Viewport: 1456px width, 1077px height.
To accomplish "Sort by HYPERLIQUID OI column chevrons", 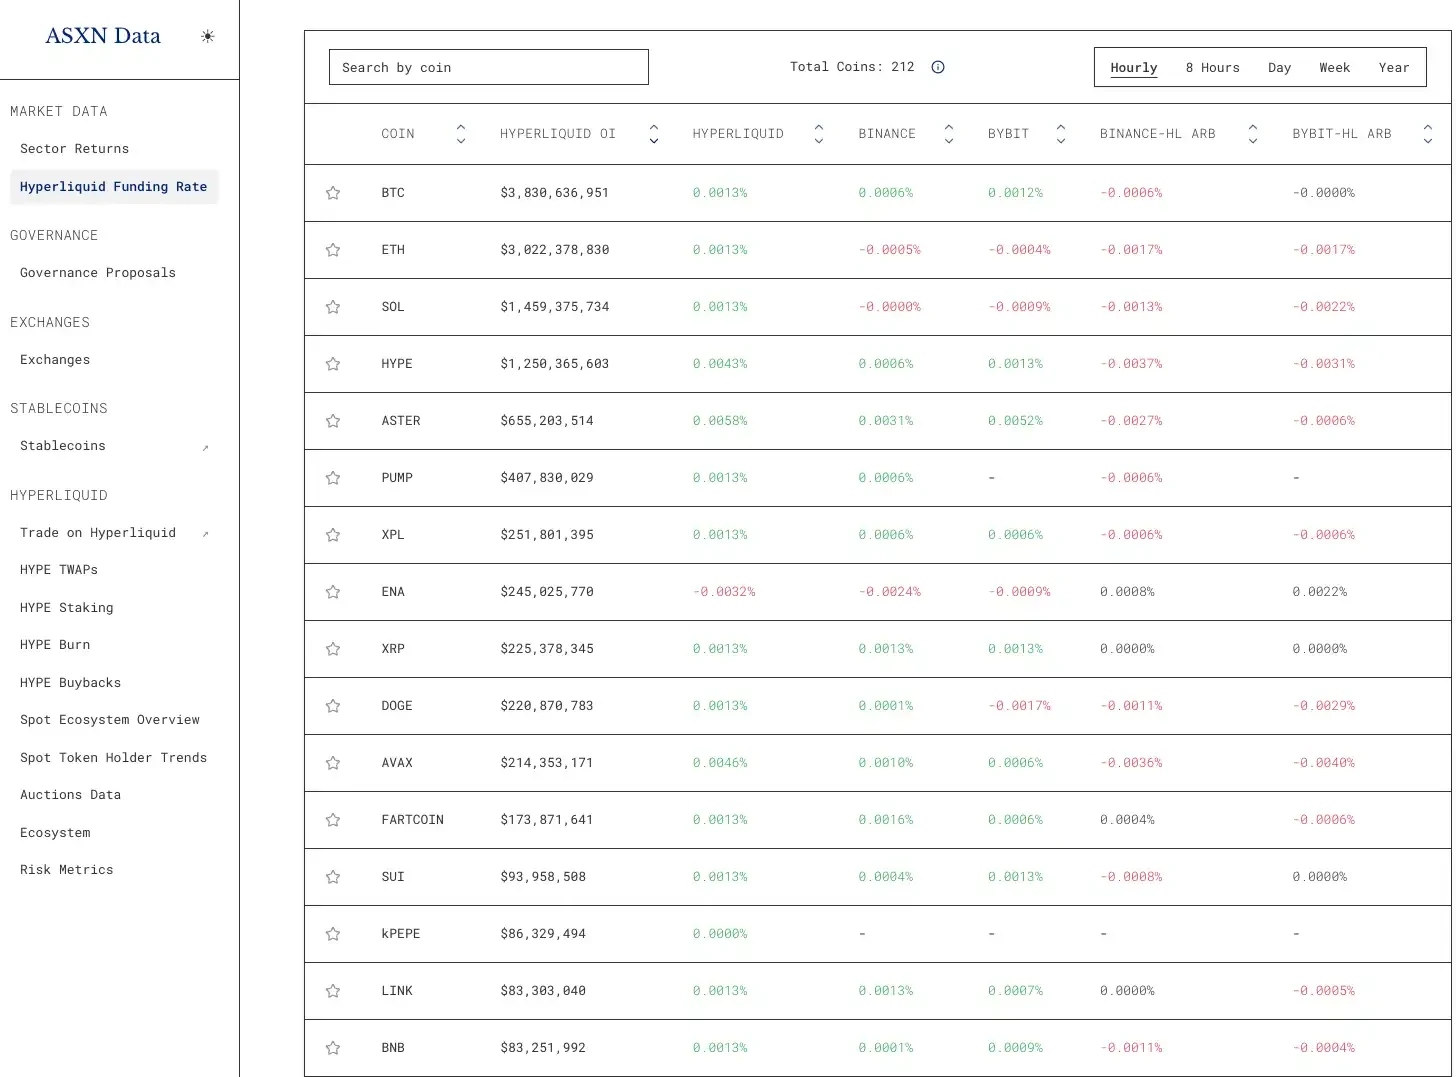I will (x=653, y=133).
